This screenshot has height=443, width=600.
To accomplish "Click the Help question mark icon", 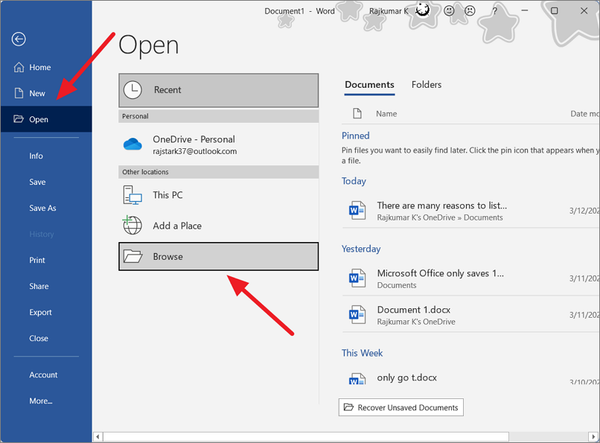I will click(x=495, y=11).
